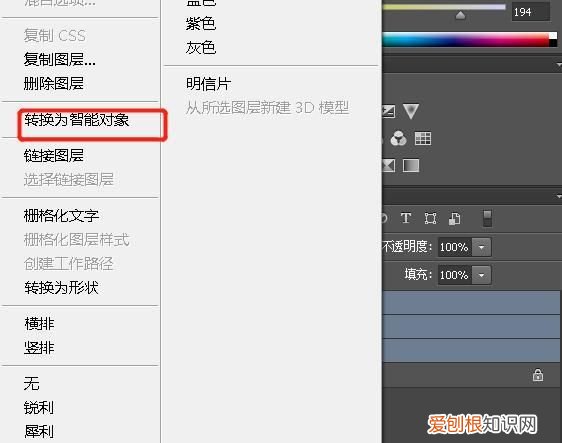Choose 删除图层 from the context menu
Viewport: 562px width, 443px height.
54,84
